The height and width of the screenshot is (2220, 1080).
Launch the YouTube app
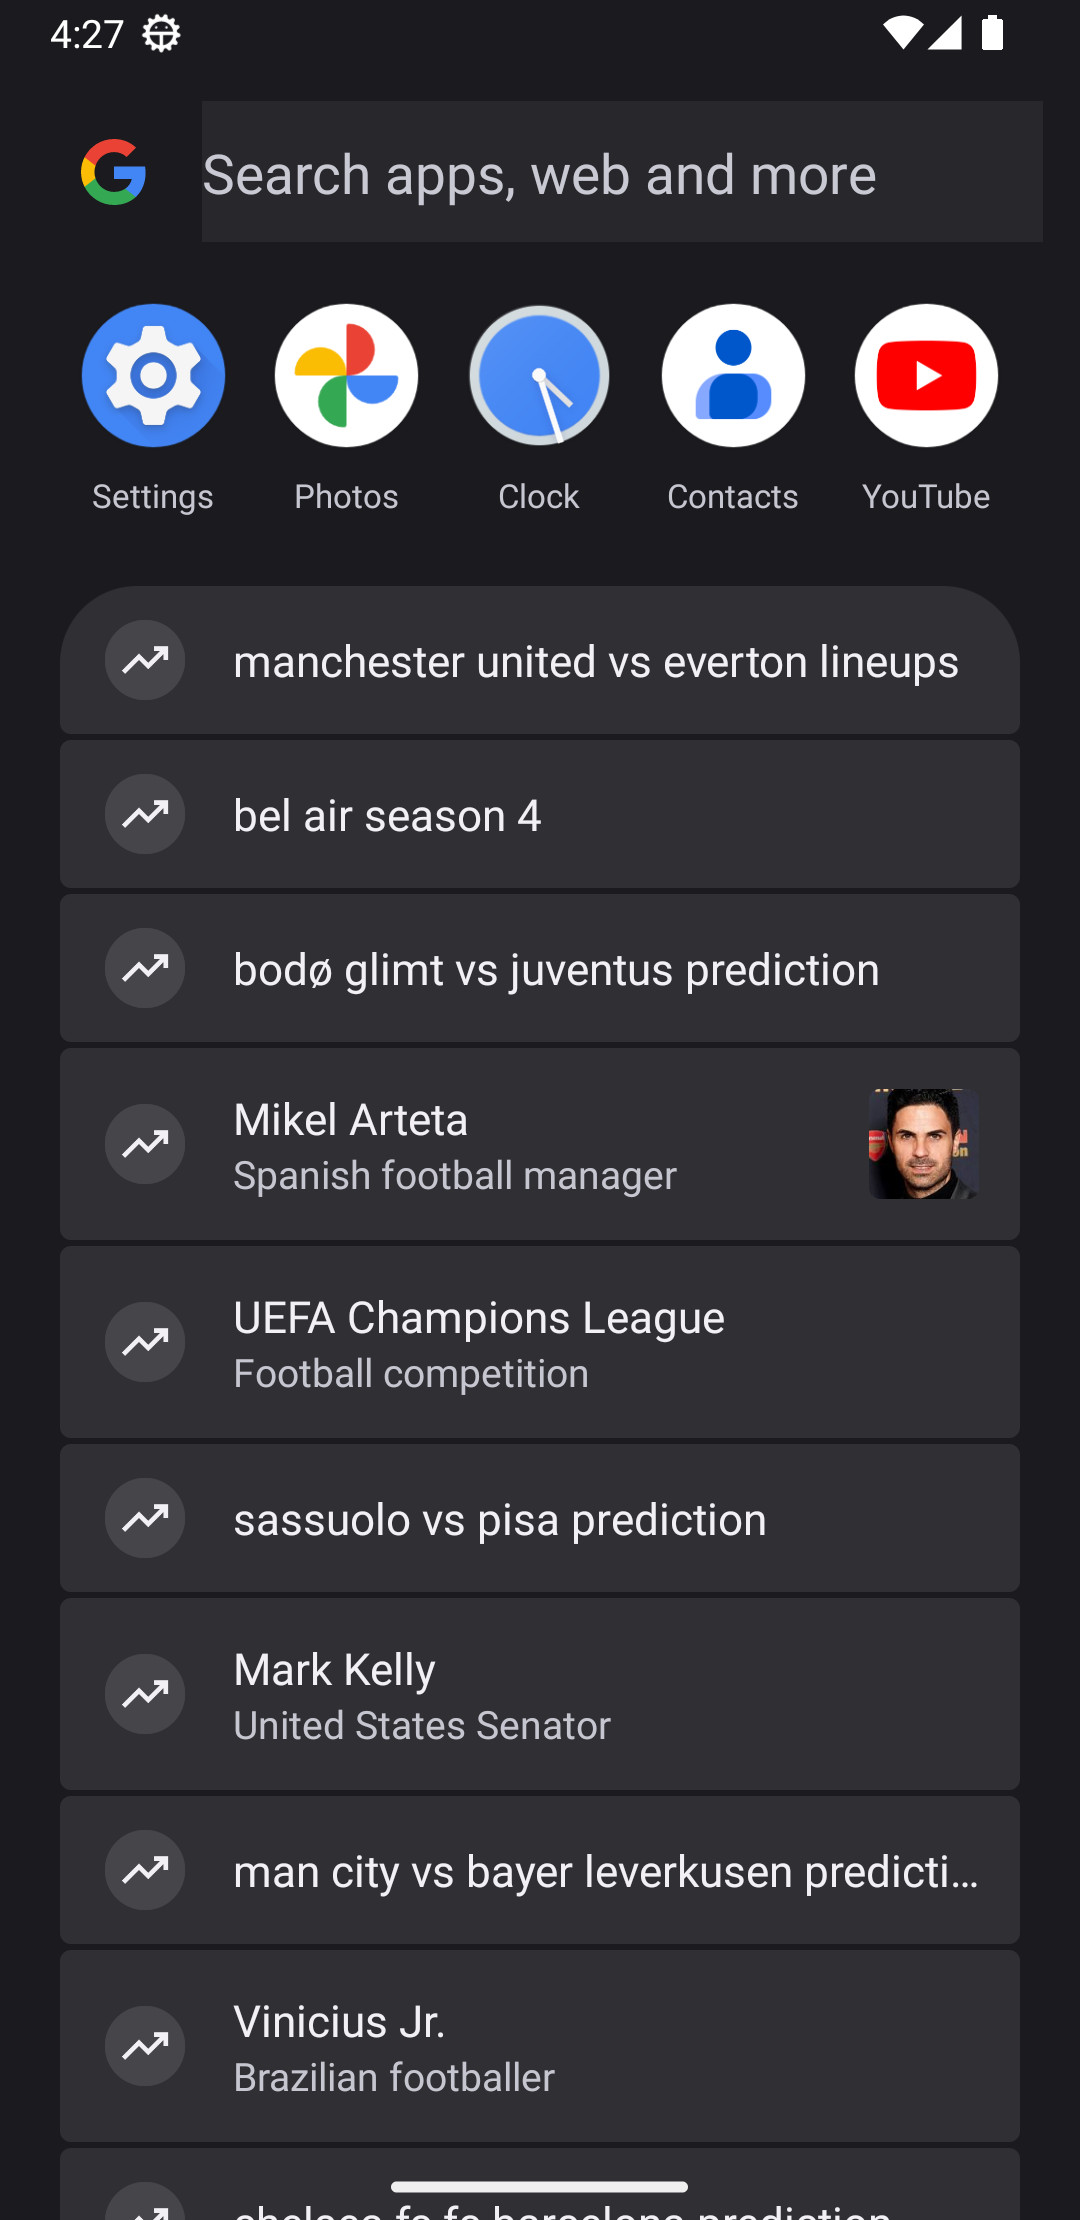(926, 376)
